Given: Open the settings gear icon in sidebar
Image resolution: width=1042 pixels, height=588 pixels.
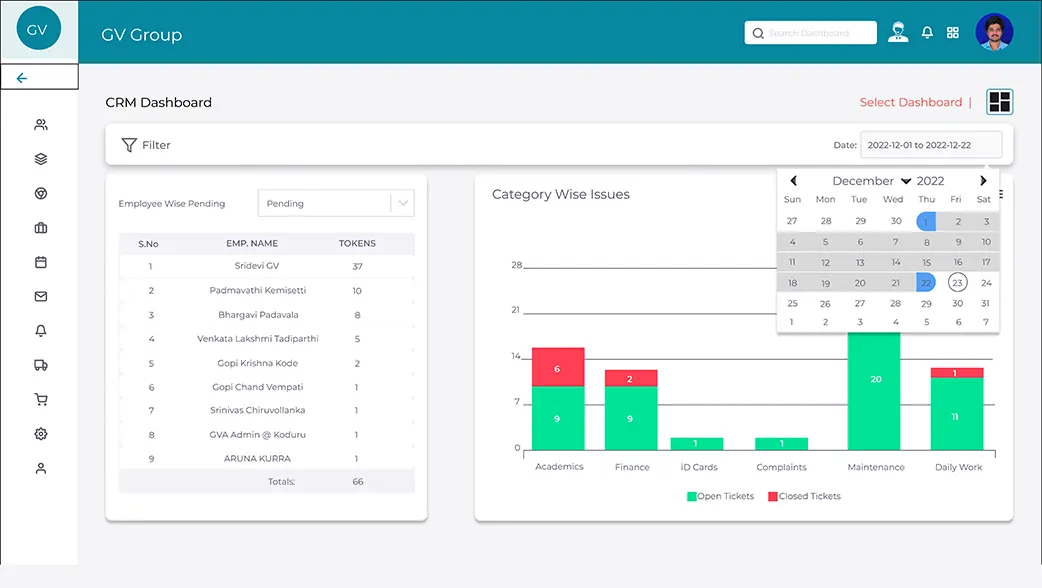Looking at the screenshot, I should [x=41, y=434].
